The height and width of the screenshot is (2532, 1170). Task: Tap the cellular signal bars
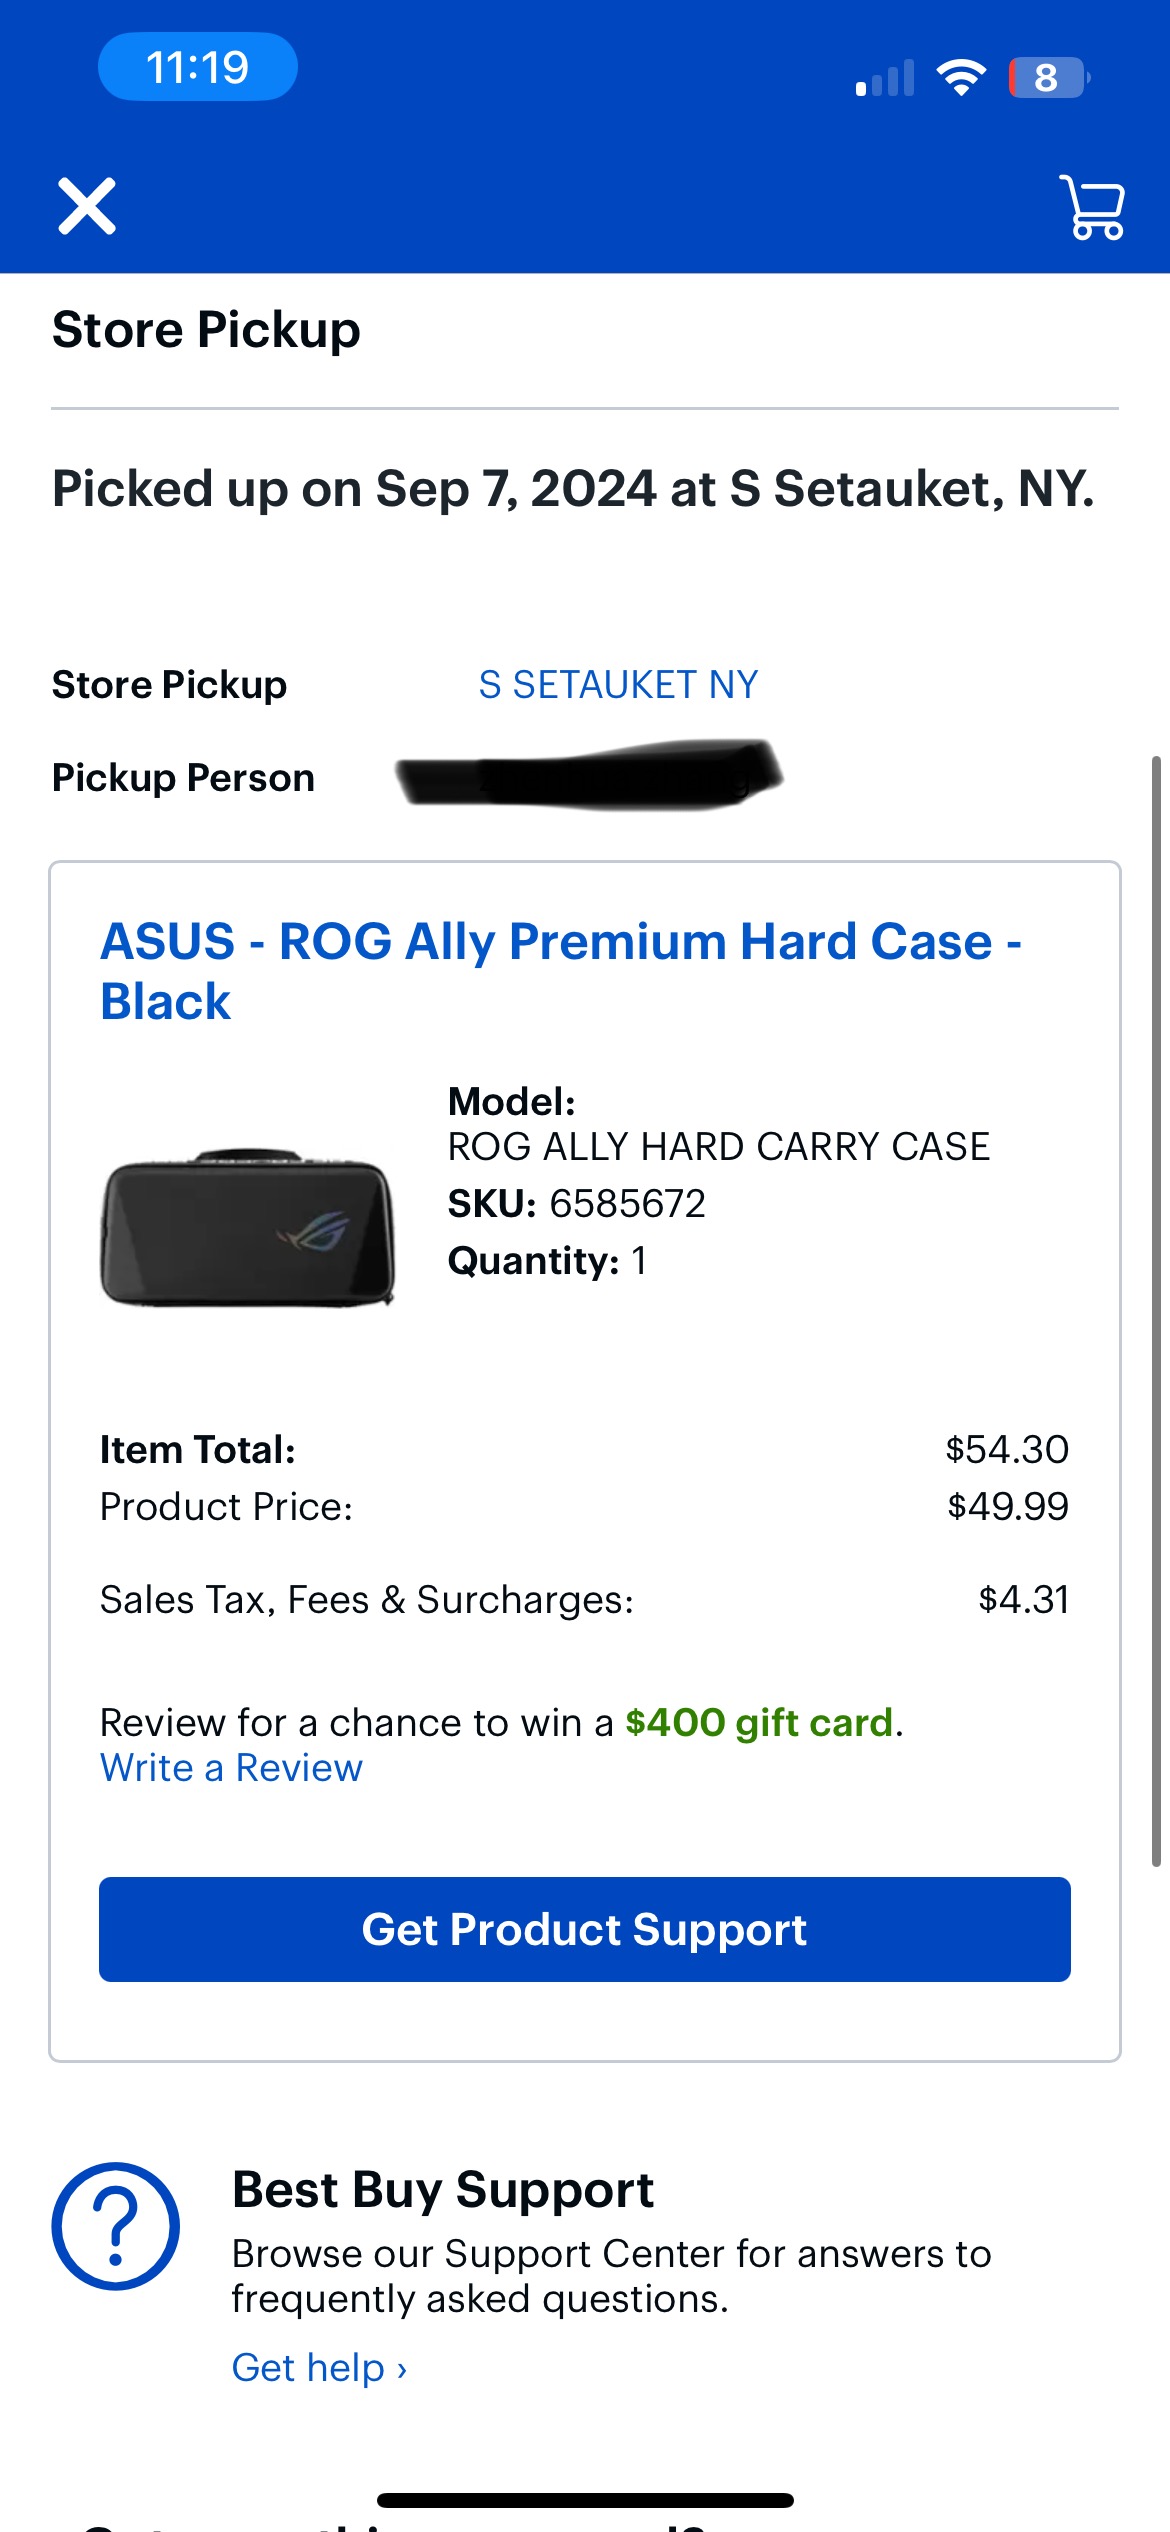[886, 79]
